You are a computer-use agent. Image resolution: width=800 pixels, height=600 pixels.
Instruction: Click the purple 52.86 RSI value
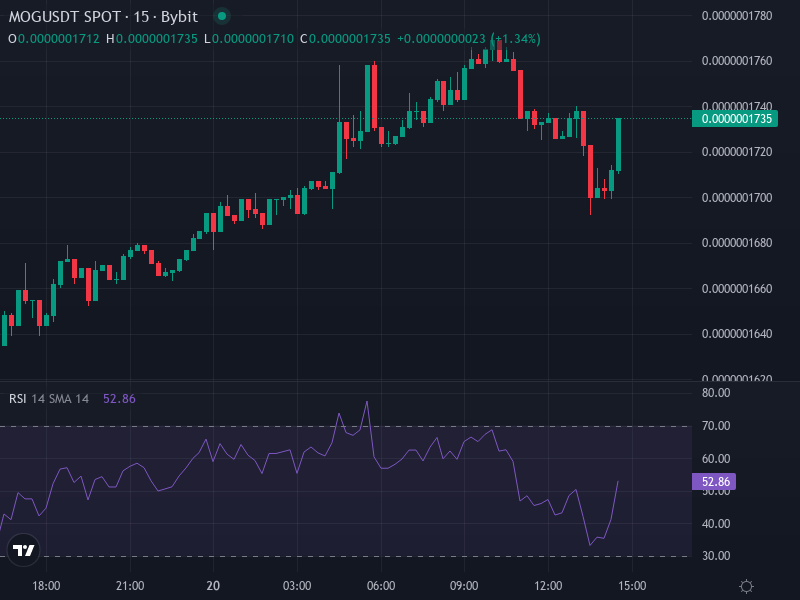[x=118, y=399]
